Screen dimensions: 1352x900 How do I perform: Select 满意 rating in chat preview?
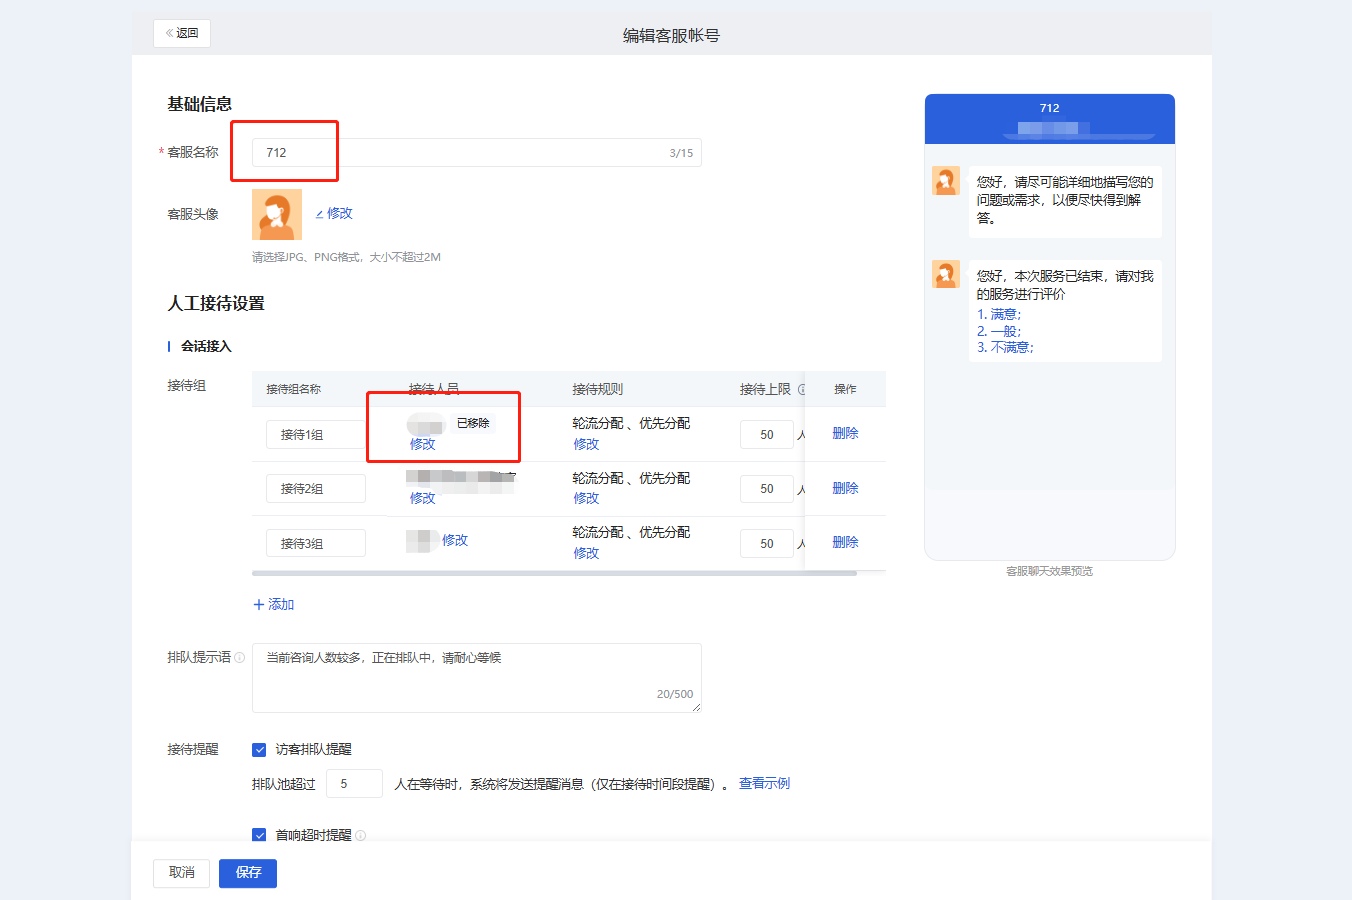click(x=999, y=314)
